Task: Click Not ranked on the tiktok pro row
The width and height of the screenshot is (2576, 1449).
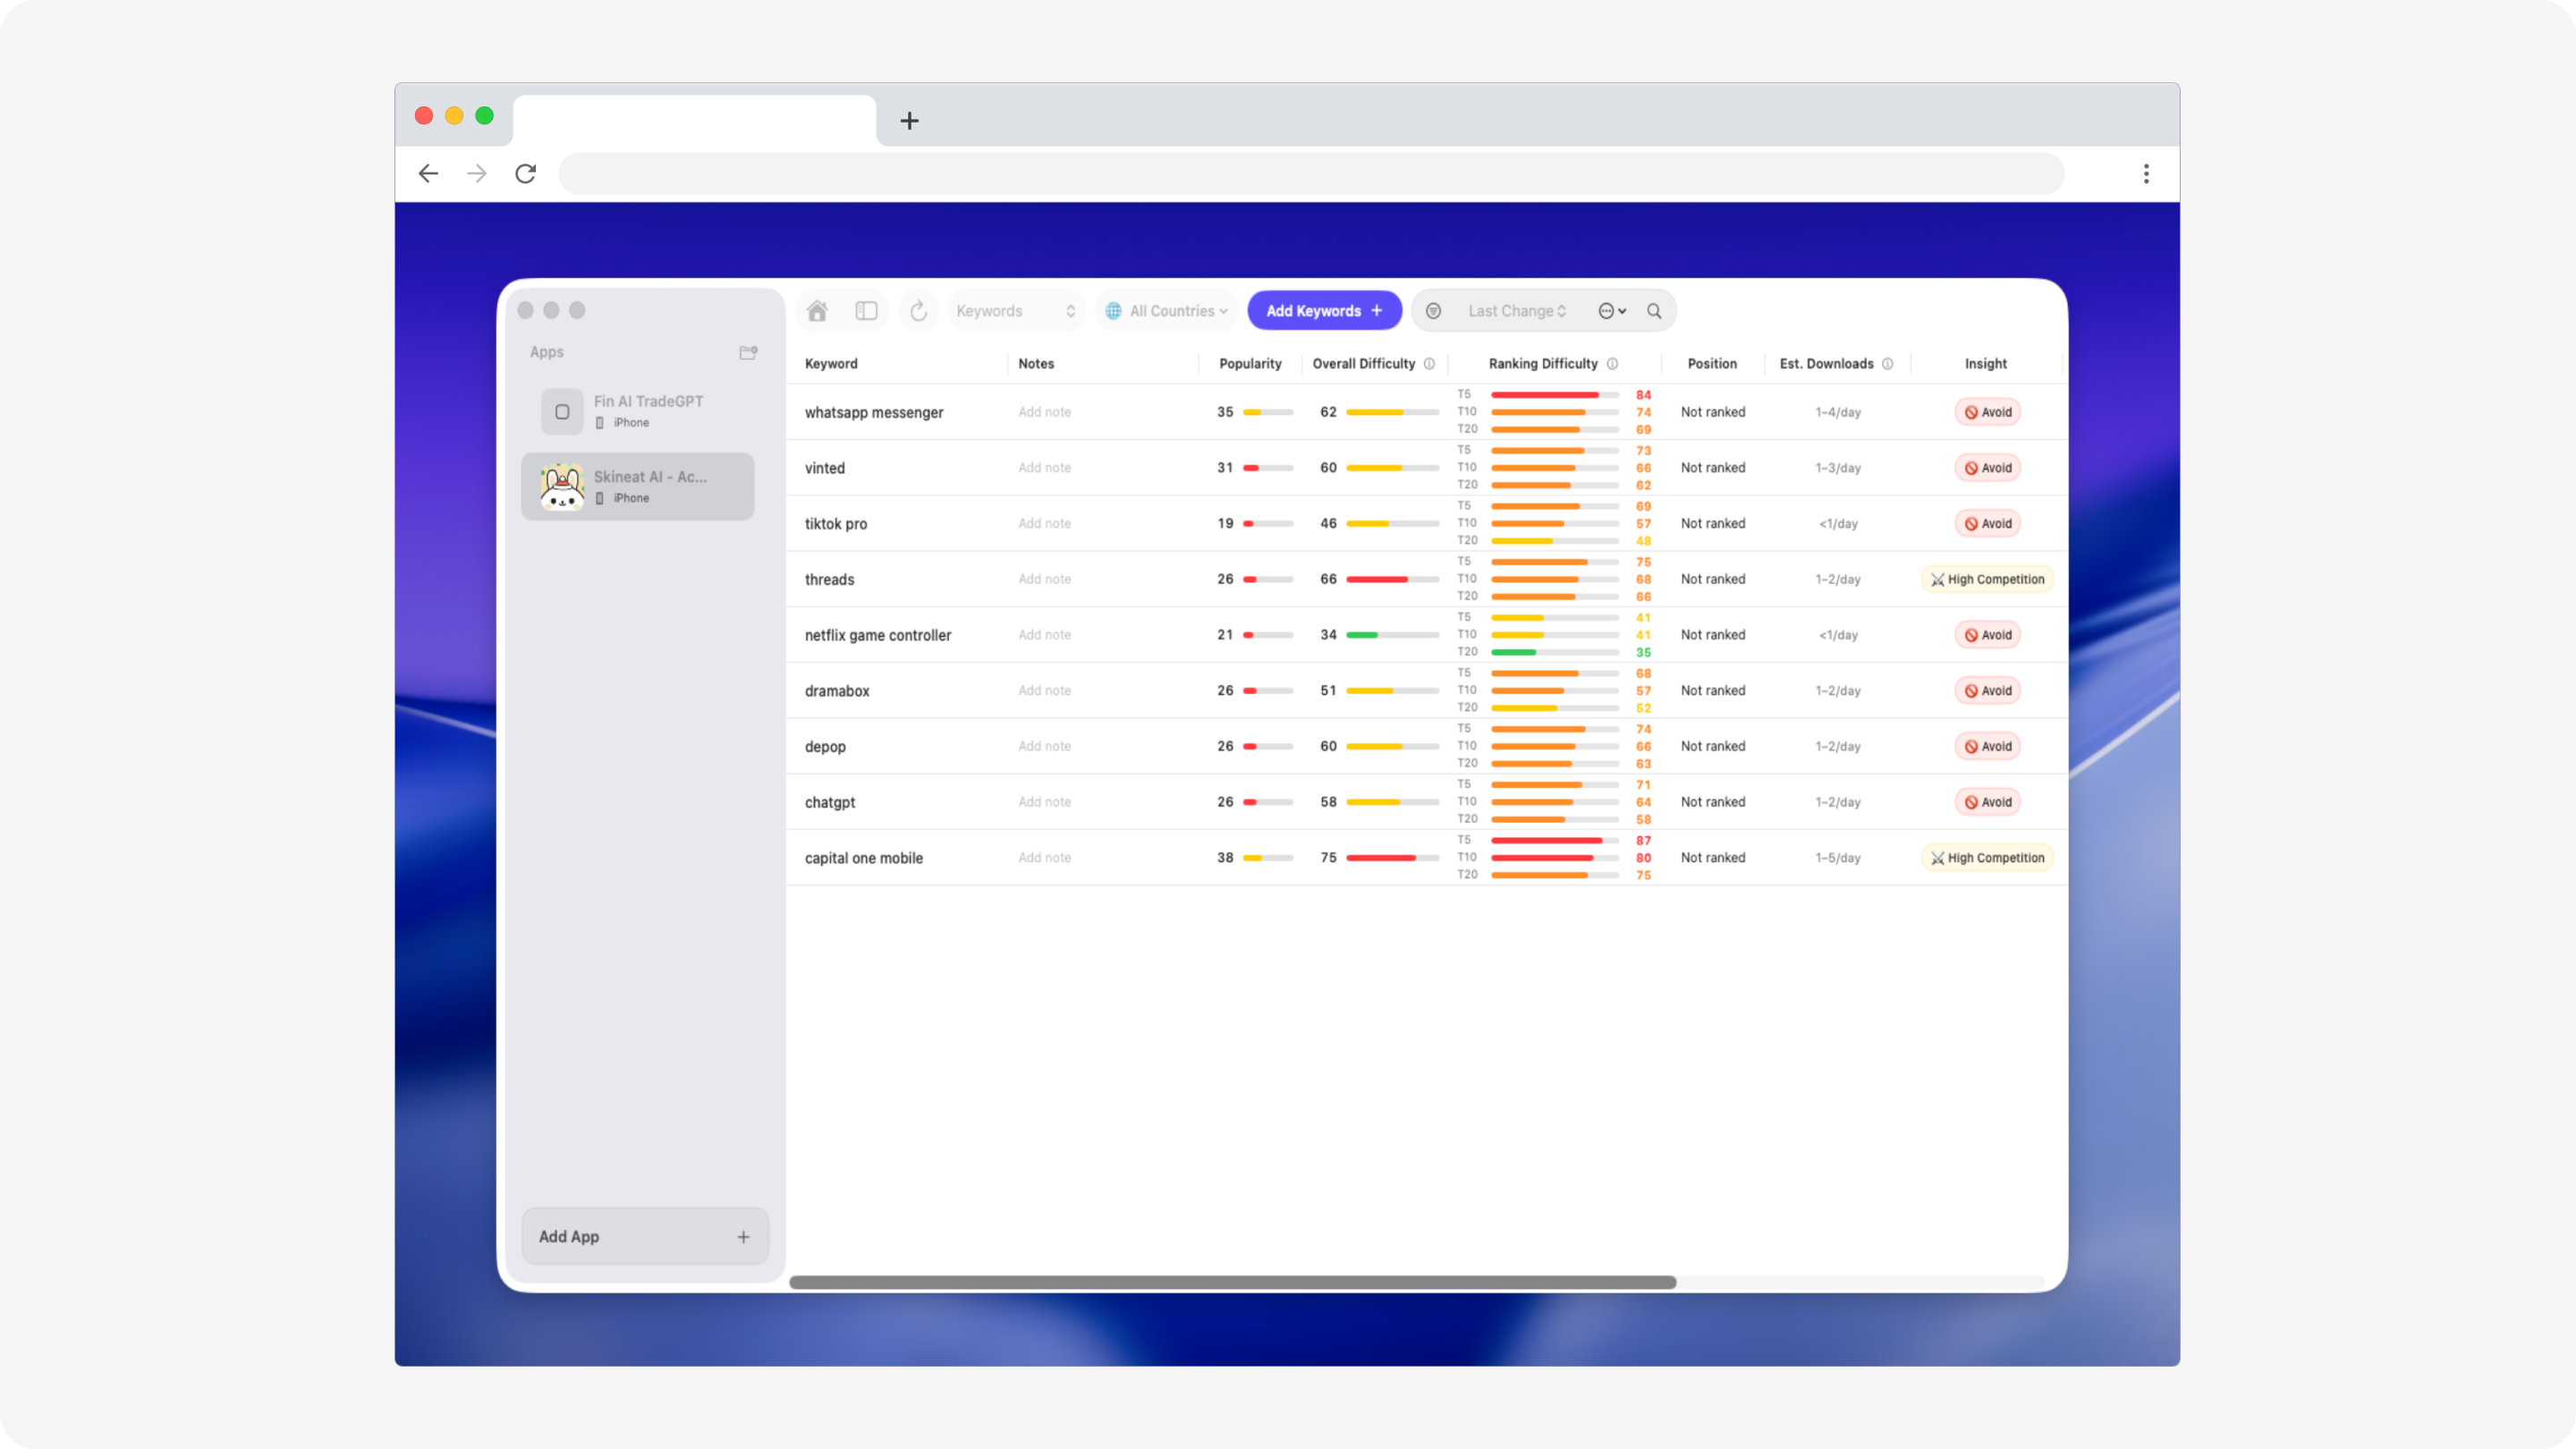Action: point(1713,524)
